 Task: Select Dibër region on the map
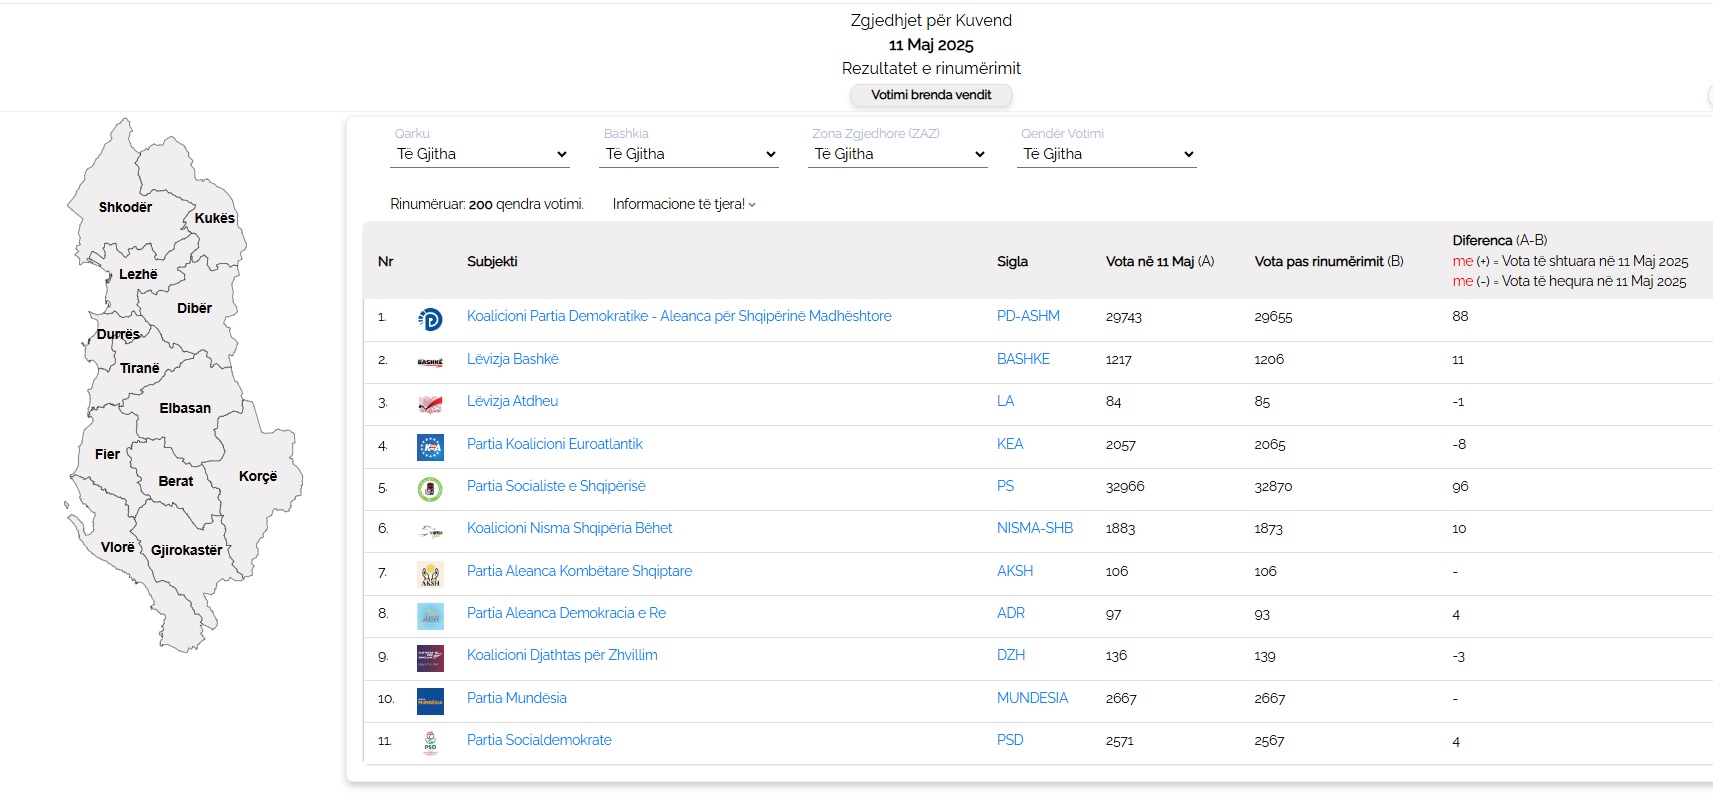(x=194, y=308)
